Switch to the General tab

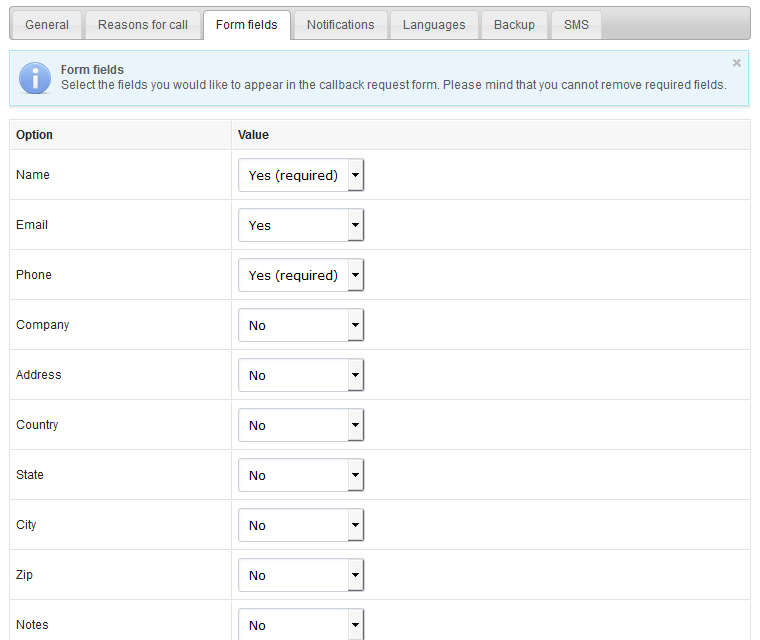47,25
